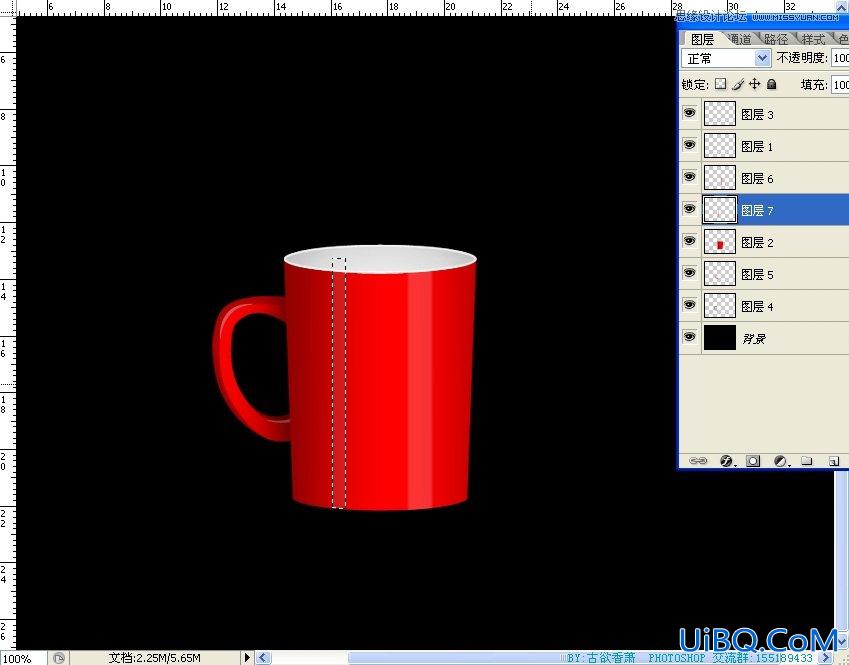
Task: Select the 图层 3 thumbnail
Action: click(720, 113)
